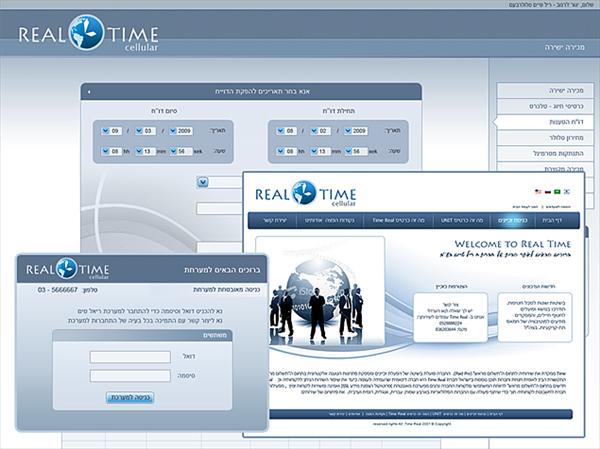
Task: Click the website footer navigation links bar
Action: pyautogui.click(x=421, y=414)
